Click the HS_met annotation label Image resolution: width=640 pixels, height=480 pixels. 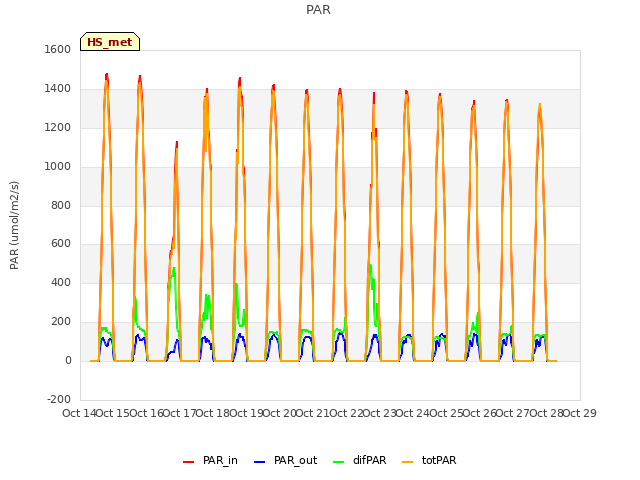110,42
